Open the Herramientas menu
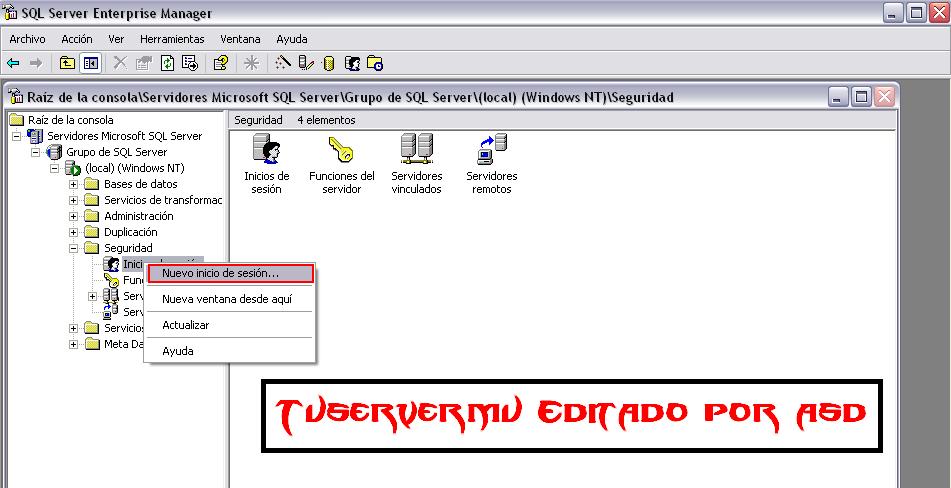The width and height of the screenshot is (951, 488). pos(172,39)
